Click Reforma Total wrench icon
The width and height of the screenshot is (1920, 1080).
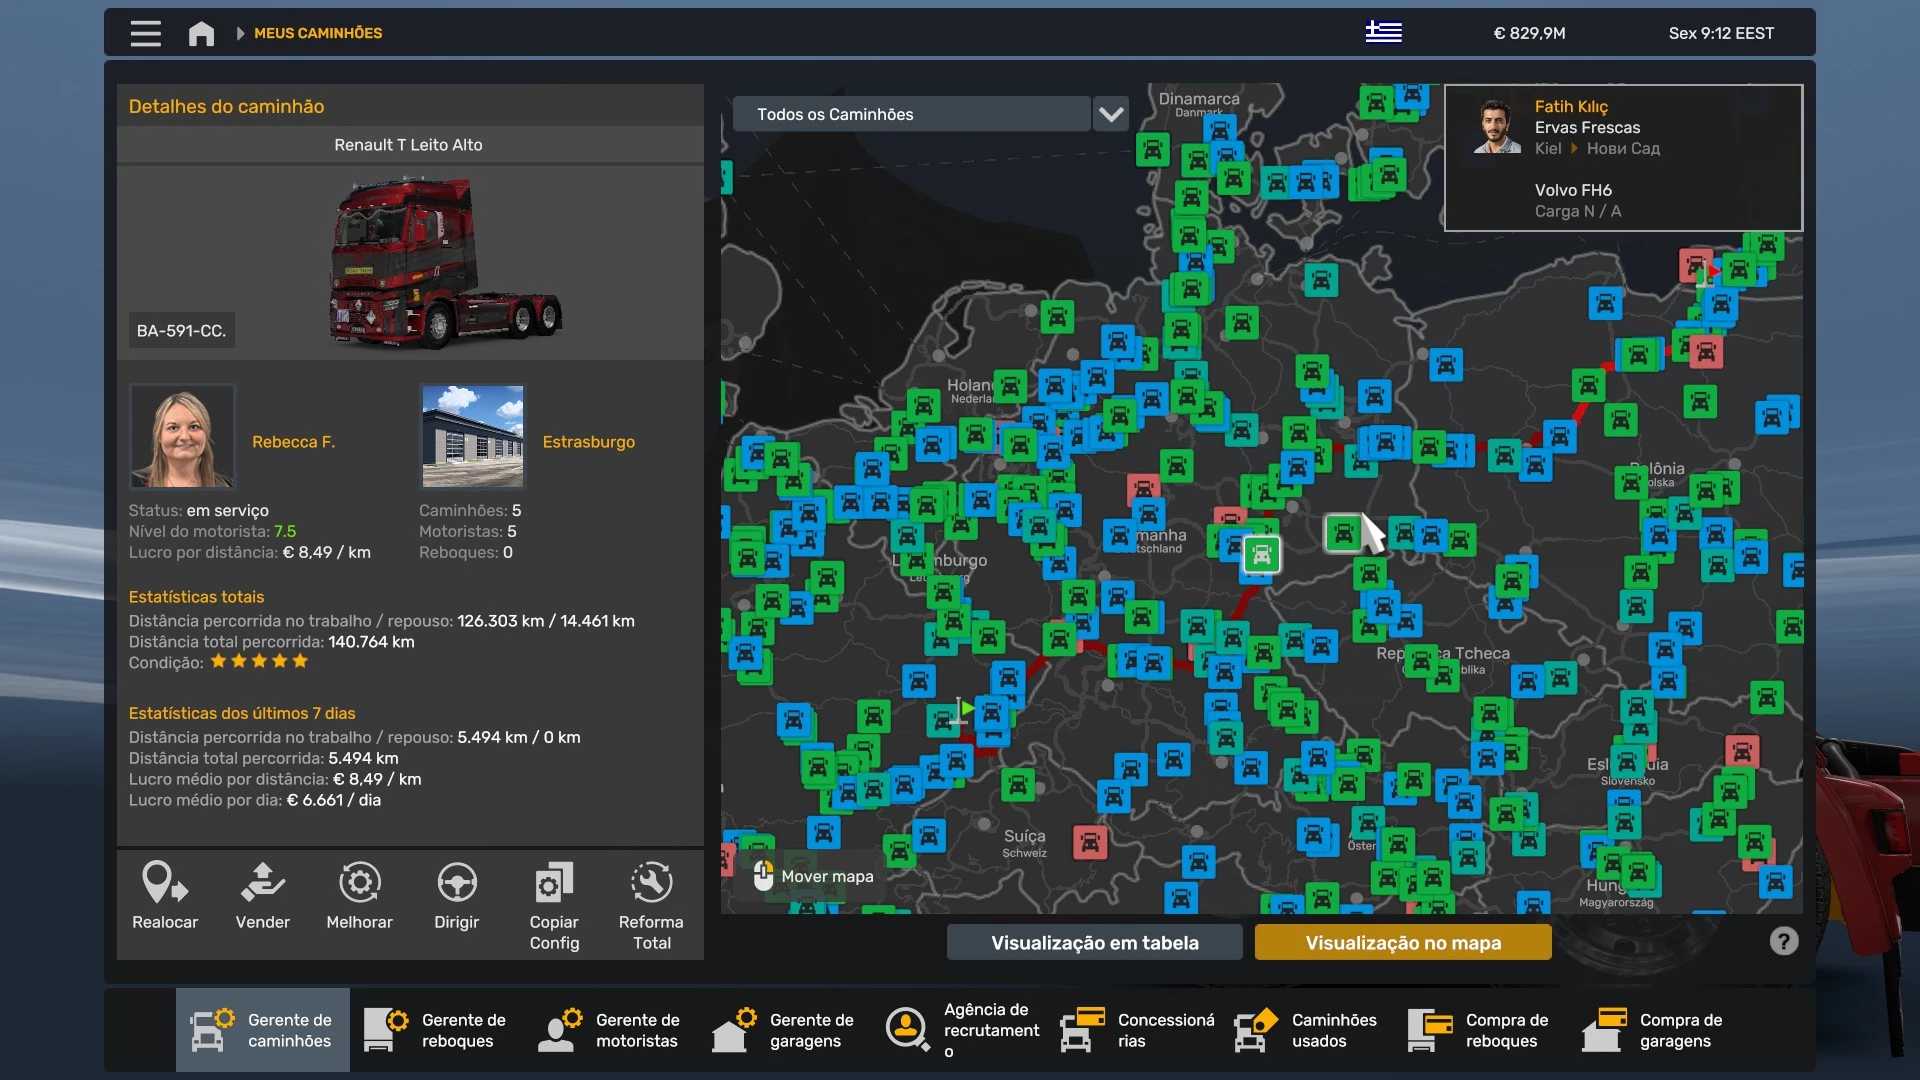(x=651, y=883)
